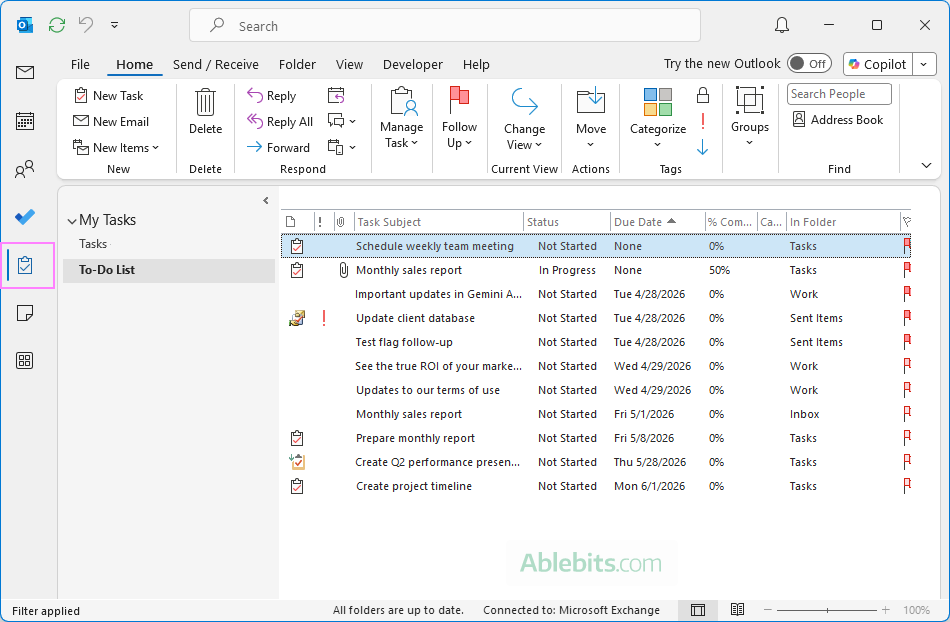Select the To-Do List folder
Image resolution: width=950 pixels, height=622 pixels.
click(169, 270)
